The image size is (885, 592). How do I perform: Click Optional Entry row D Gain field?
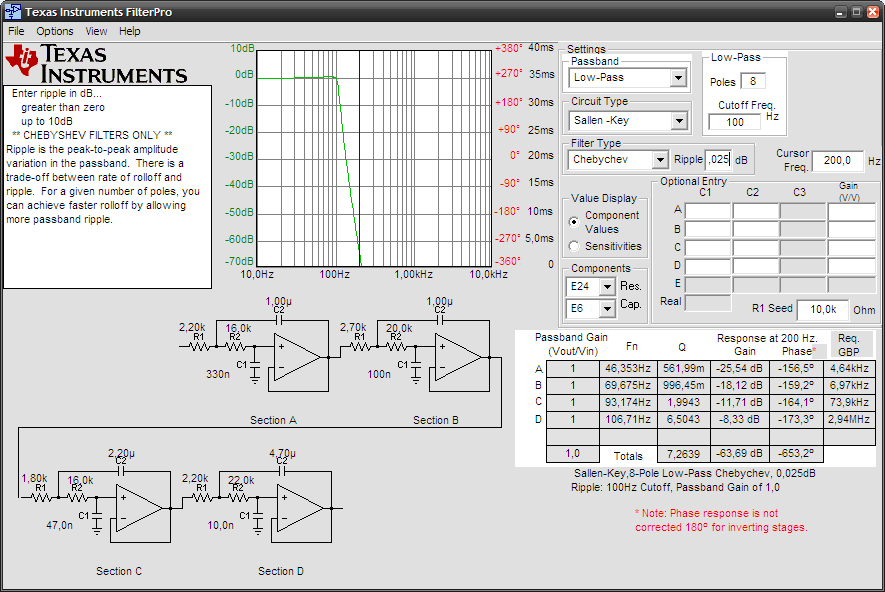click(852, 266)
